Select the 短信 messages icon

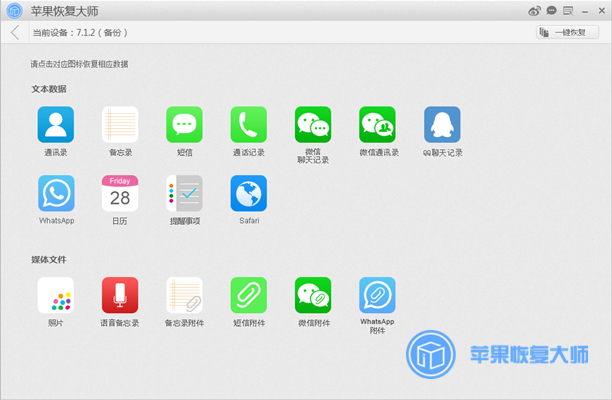(x=184, y=124)
